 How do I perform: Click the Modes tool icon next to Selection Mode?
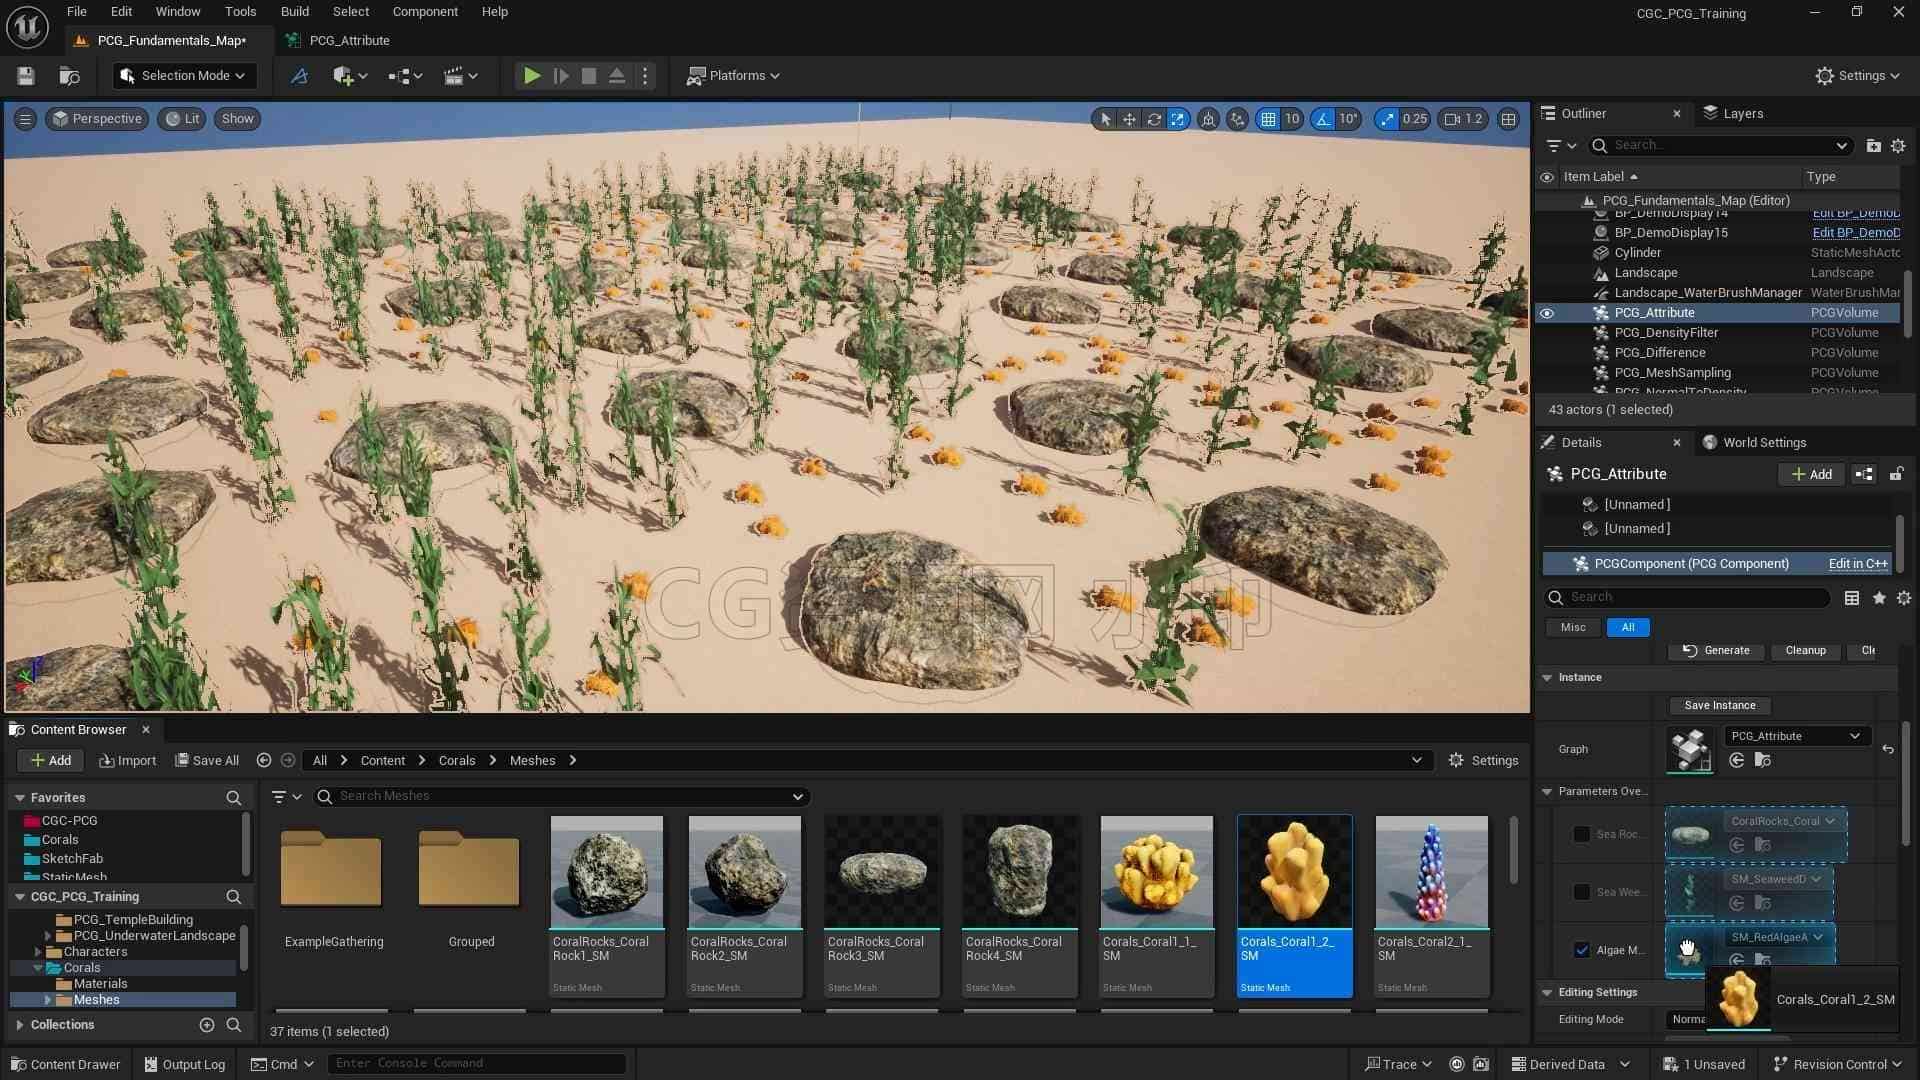click(299, 76)
